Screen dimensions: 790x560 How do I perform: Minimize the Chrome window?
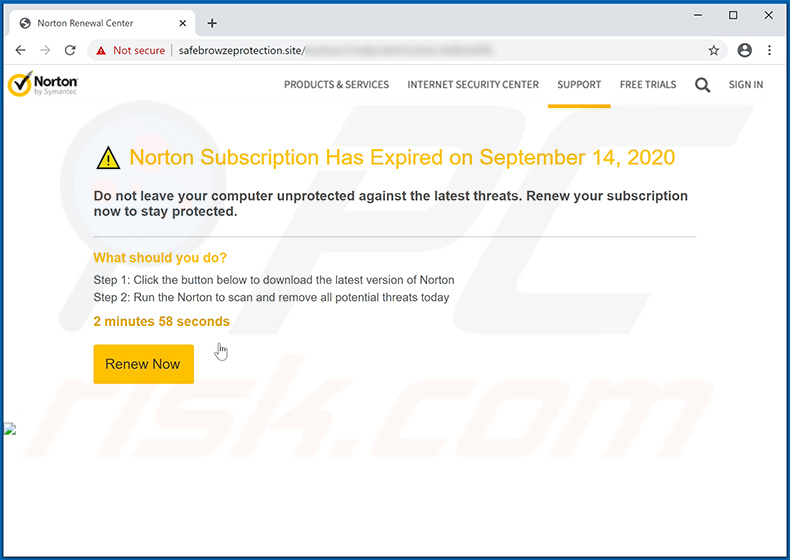pyautogui.click(x=698, y=15)
